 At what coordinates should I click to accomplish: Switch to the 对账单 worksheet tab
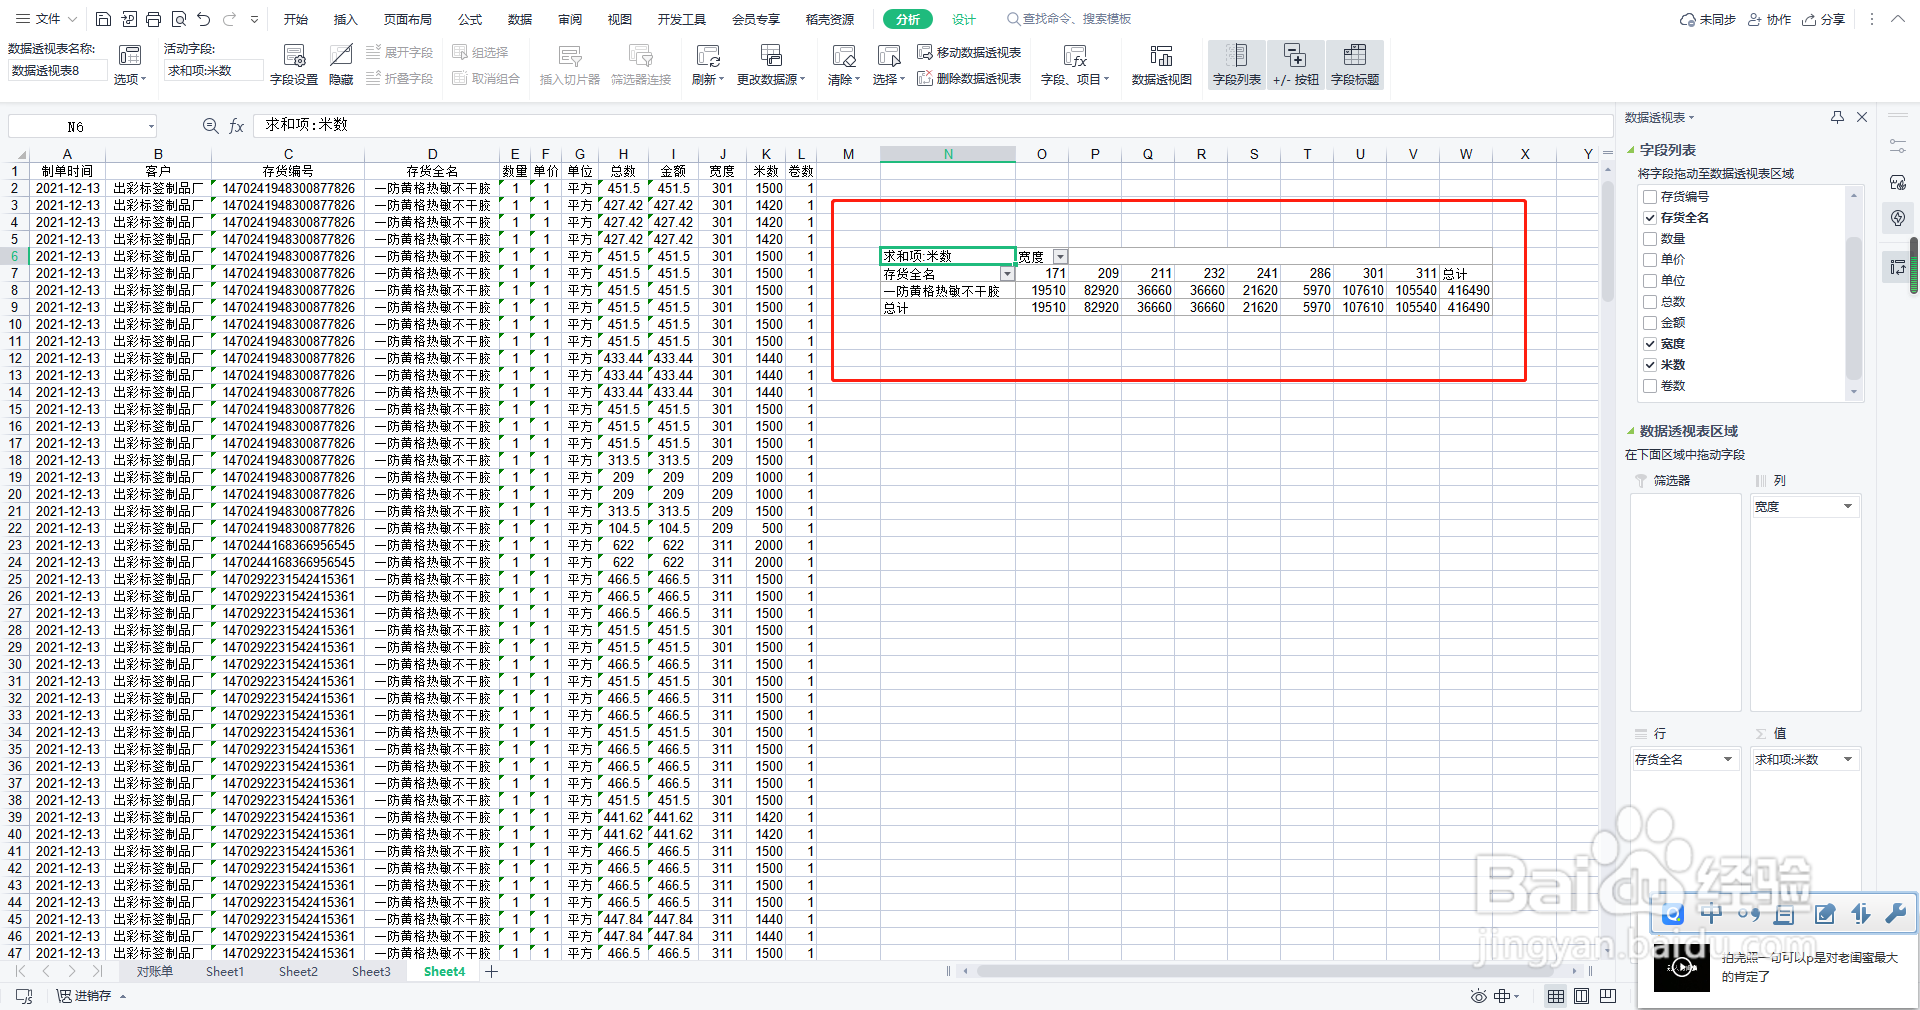(x=155, y=972)
